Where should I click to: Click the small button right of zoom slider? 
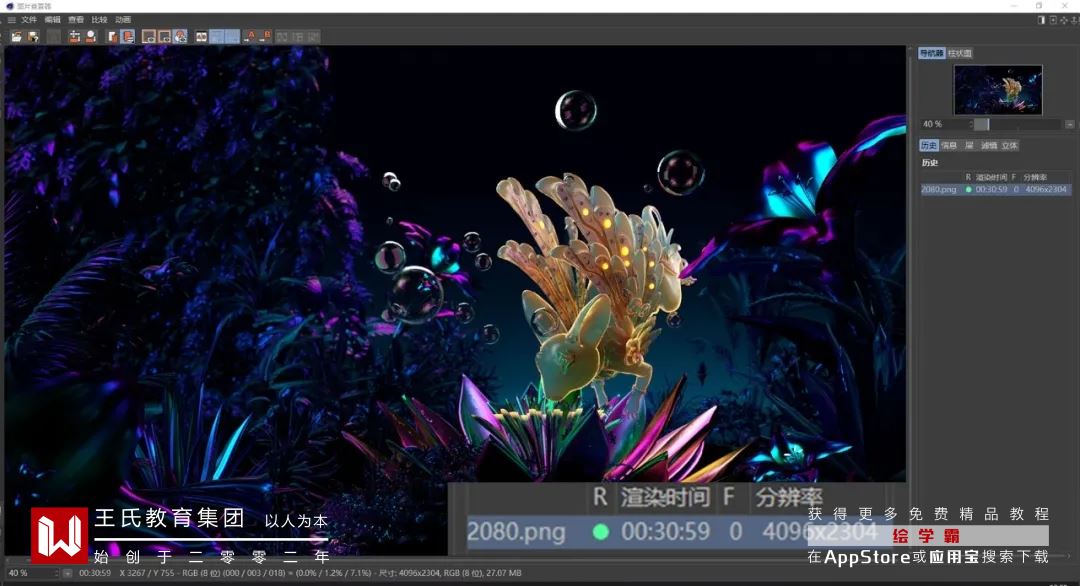click(x=1069, y=124)
